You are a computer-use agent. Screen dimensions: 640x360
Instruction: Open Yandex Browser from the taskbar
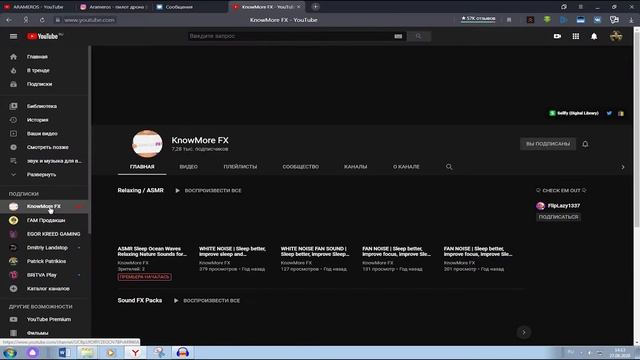135,353
